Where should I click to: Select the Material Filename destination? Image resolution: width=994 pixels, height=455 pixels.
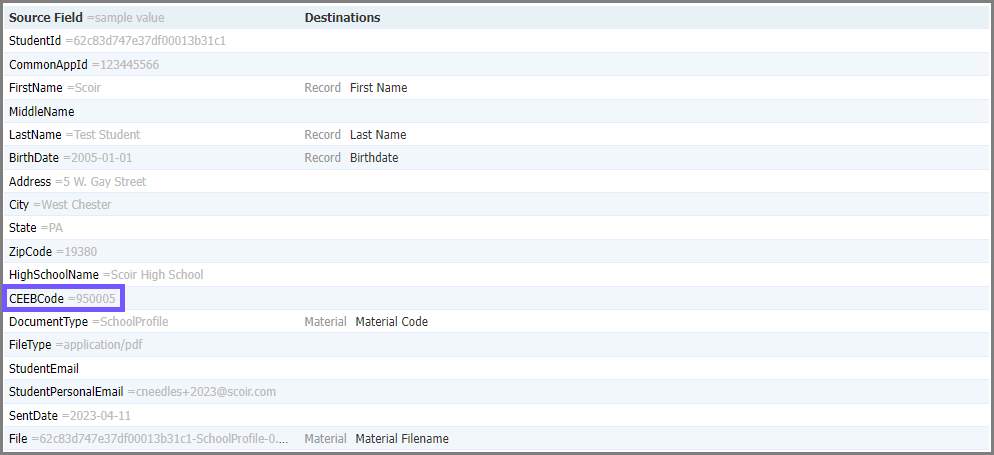coord(402,439)
